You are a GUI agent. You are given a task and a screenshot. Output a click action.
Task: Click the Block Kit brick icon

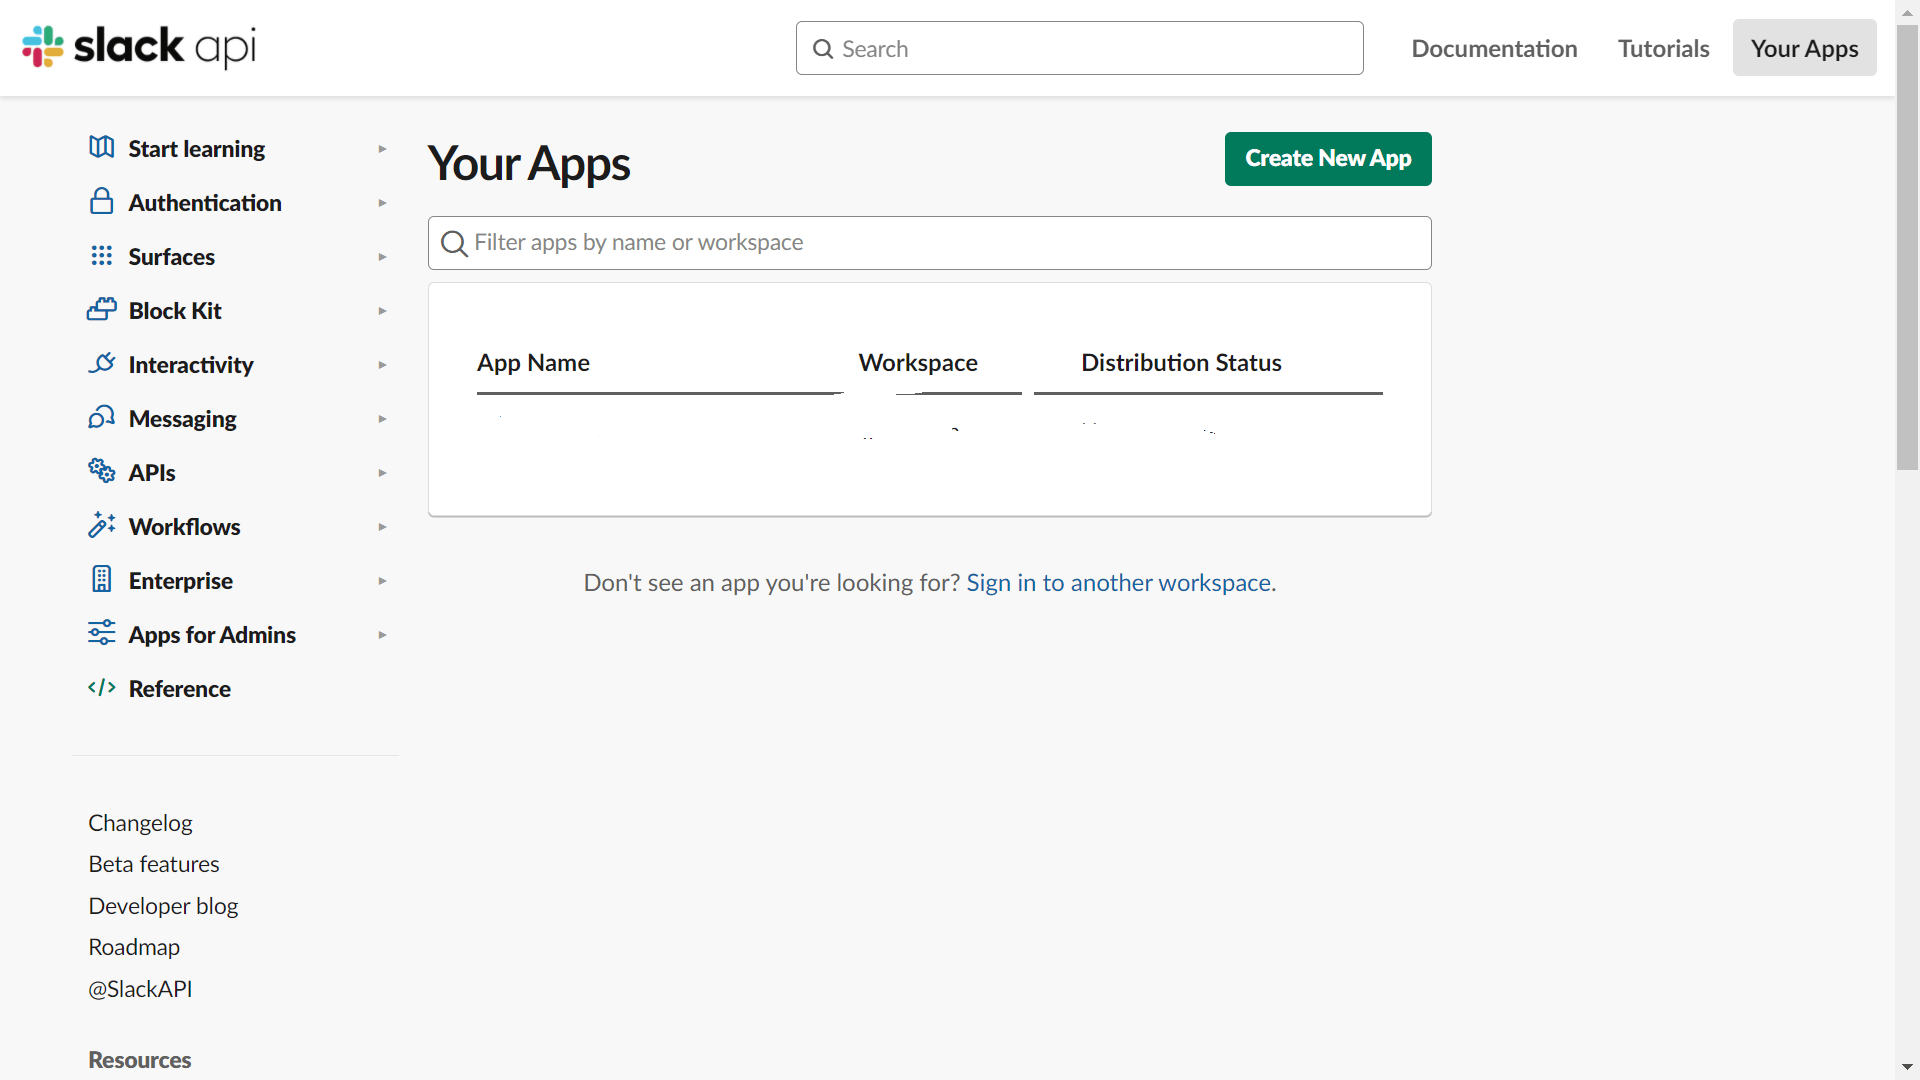click(101, 310)
